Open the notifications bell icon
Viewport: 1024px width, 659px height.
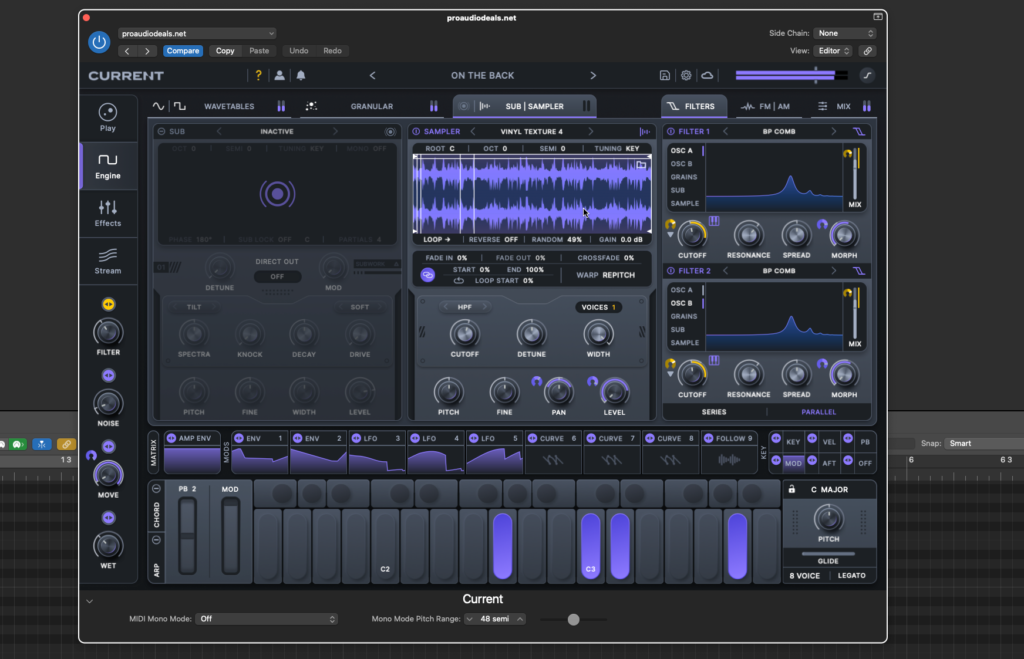(x=301, y=75)
